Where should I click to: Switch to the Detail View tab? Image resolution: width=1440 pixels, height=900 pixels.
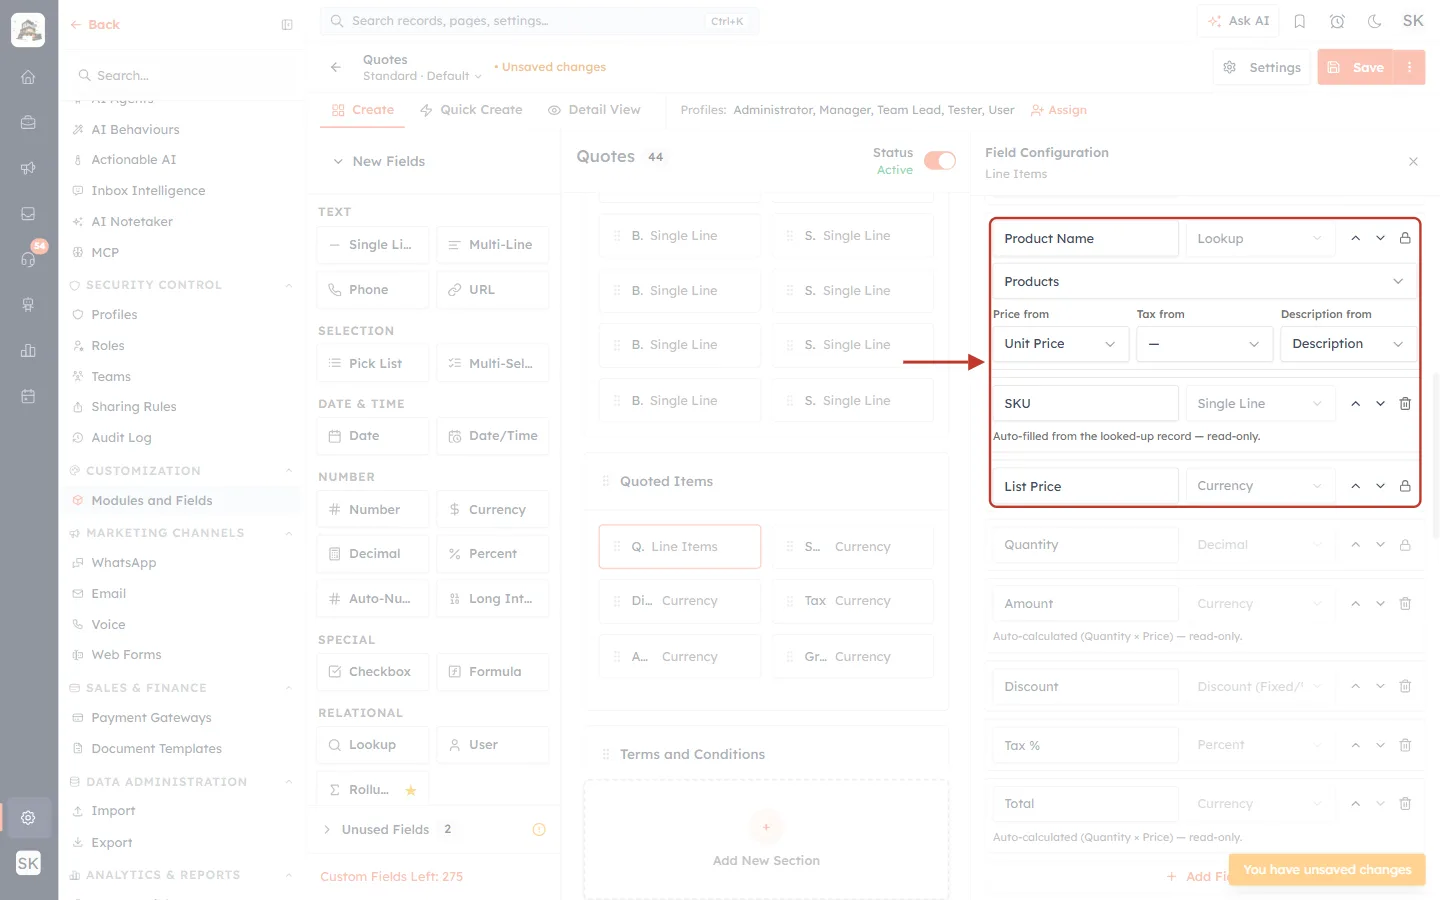click(594, 110)
